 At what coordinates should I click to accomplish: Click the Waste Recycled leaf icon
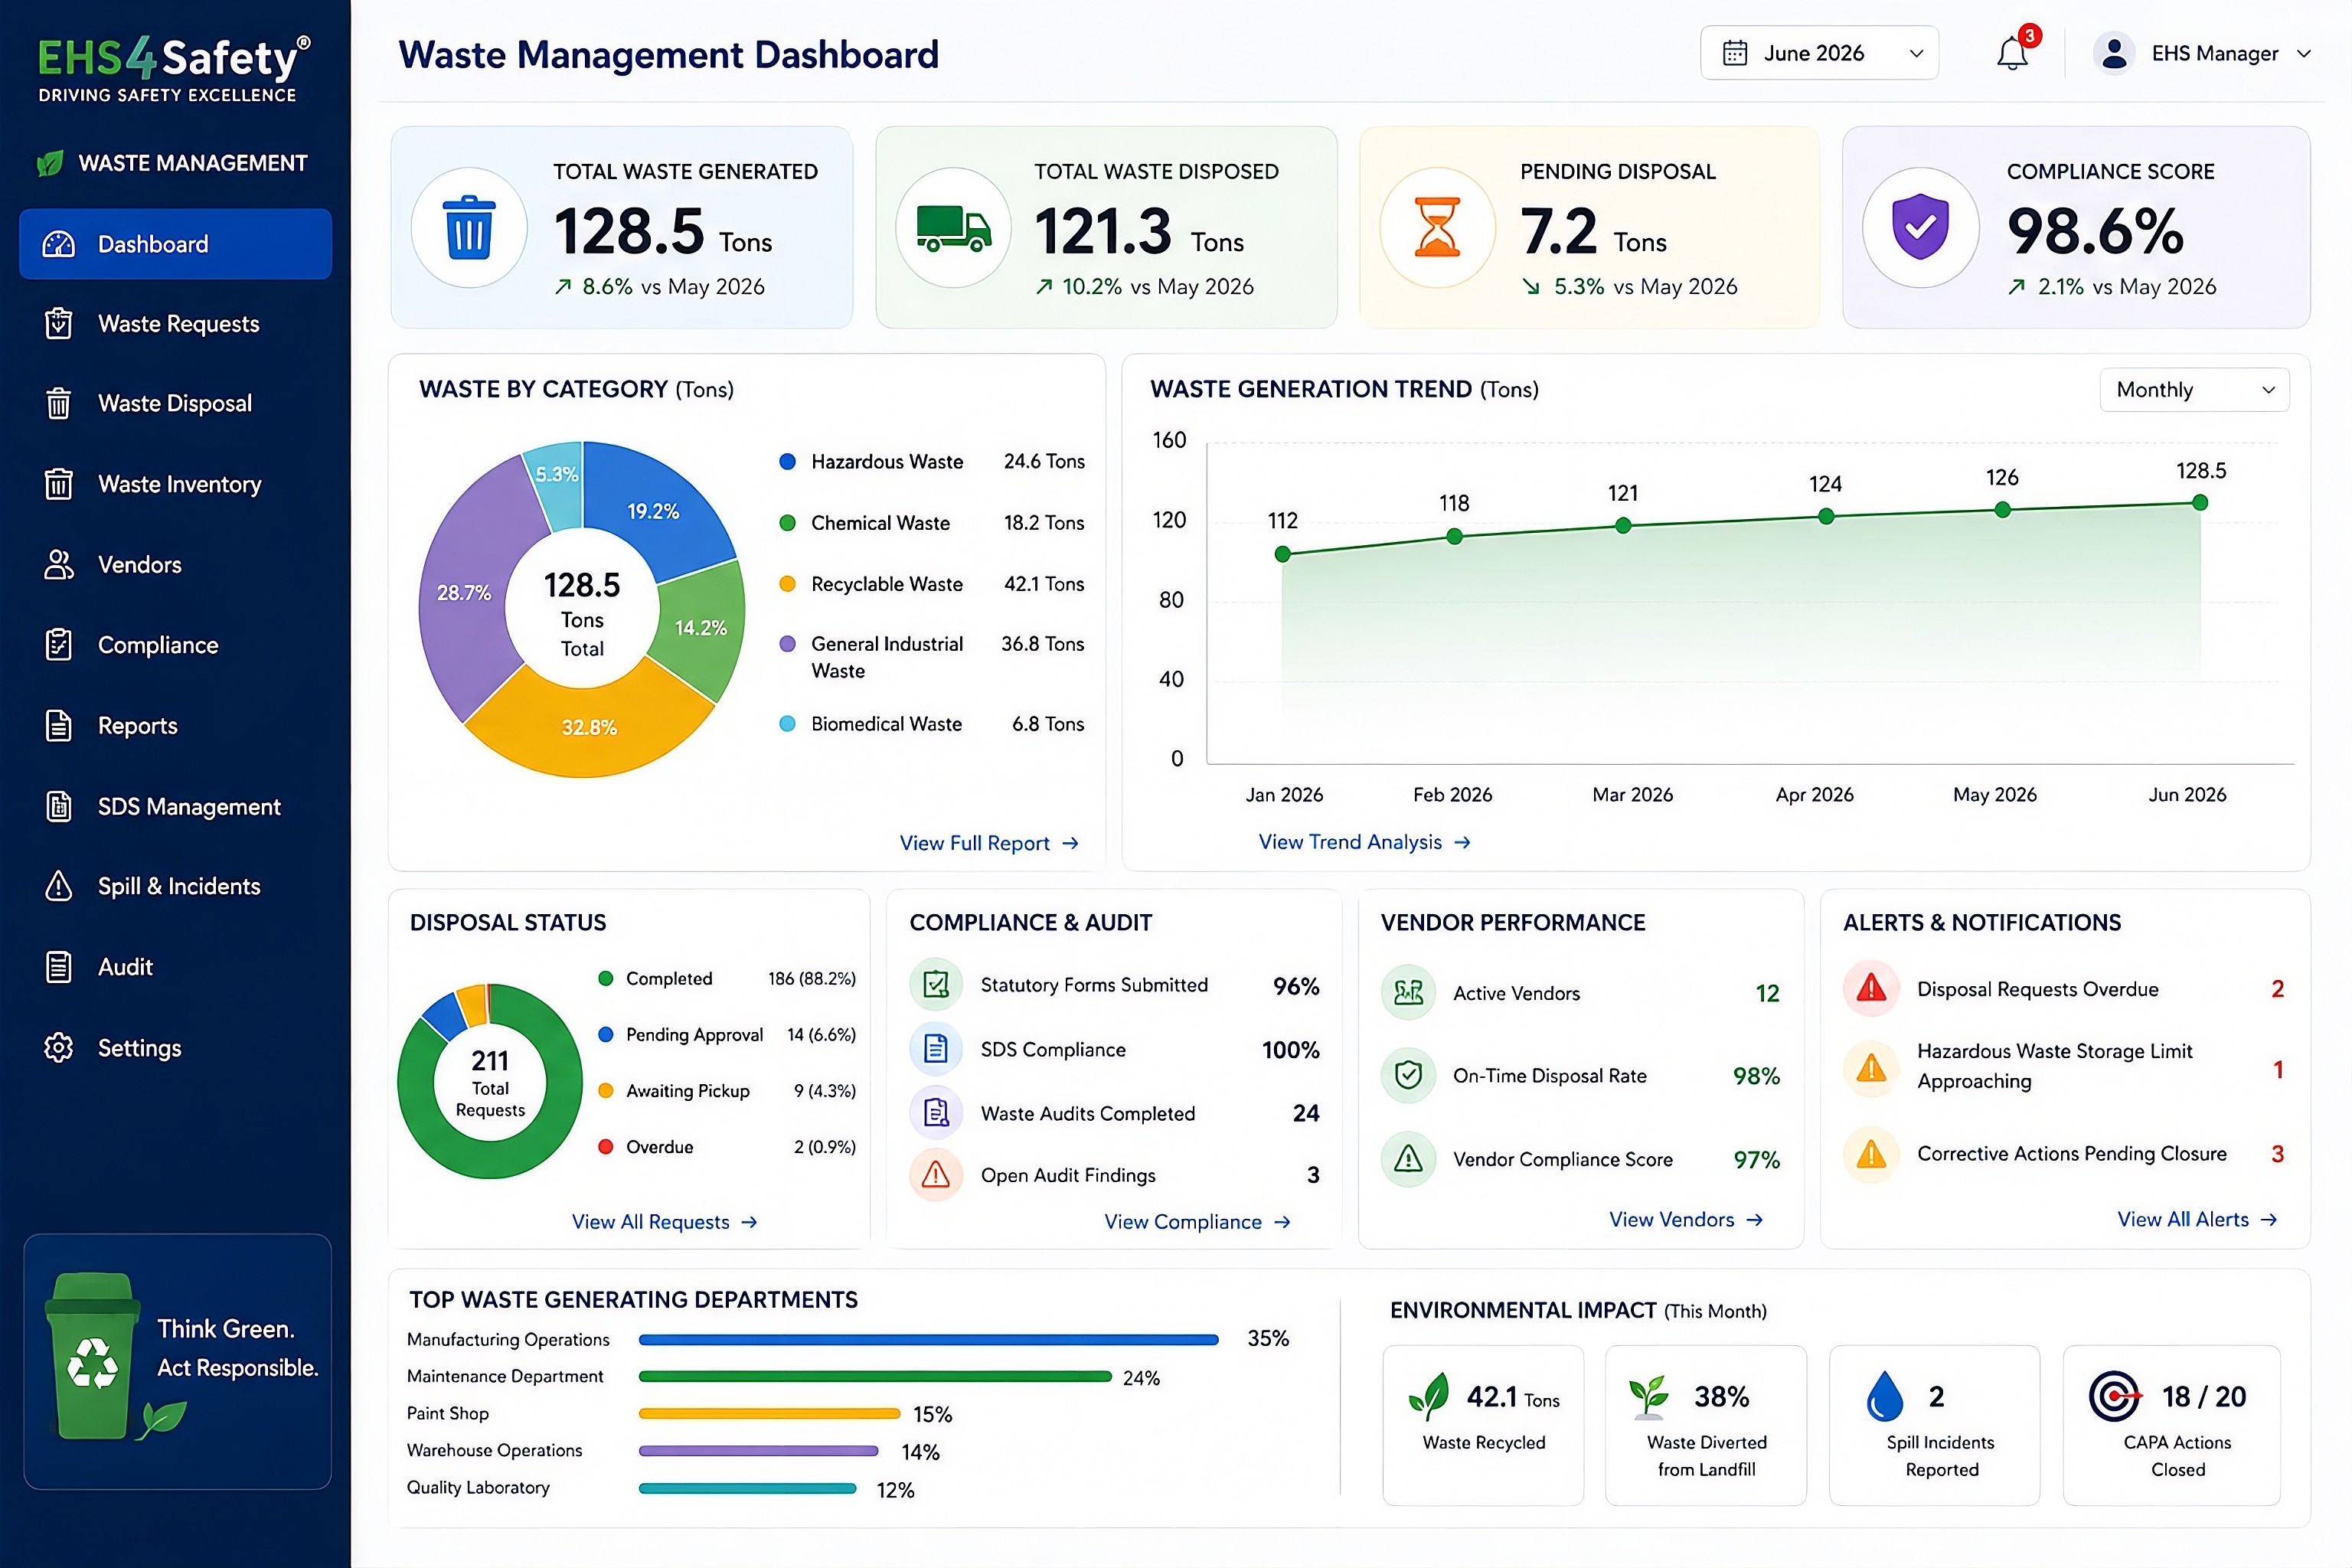[x=1429, y=1396]
